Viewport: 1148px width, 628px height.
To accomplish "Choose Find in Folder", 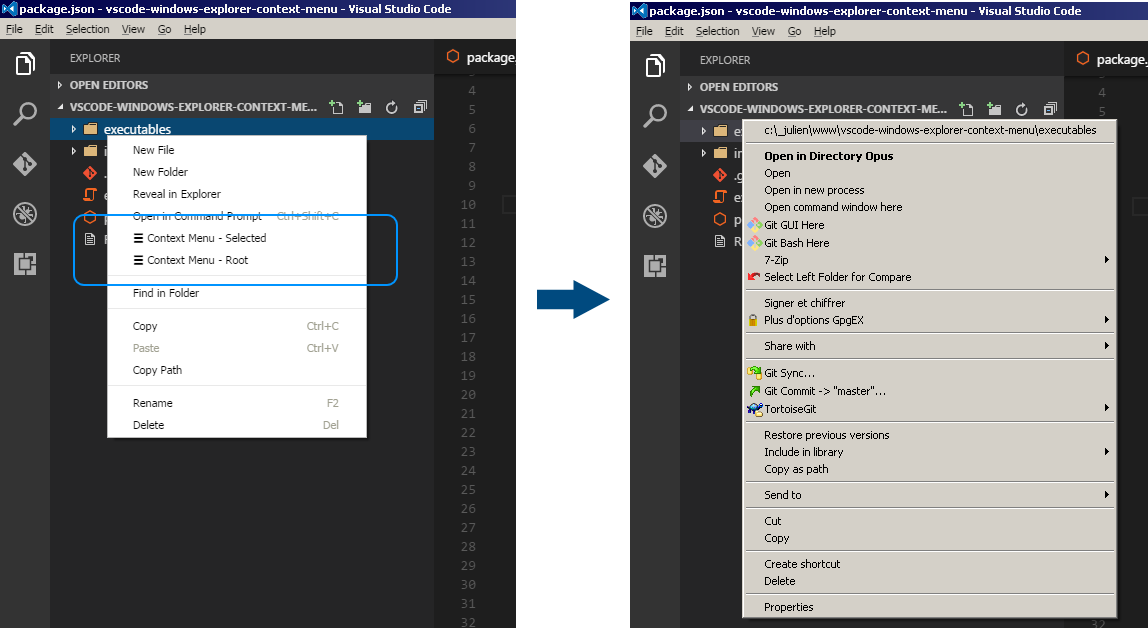I will coord(236,293).
